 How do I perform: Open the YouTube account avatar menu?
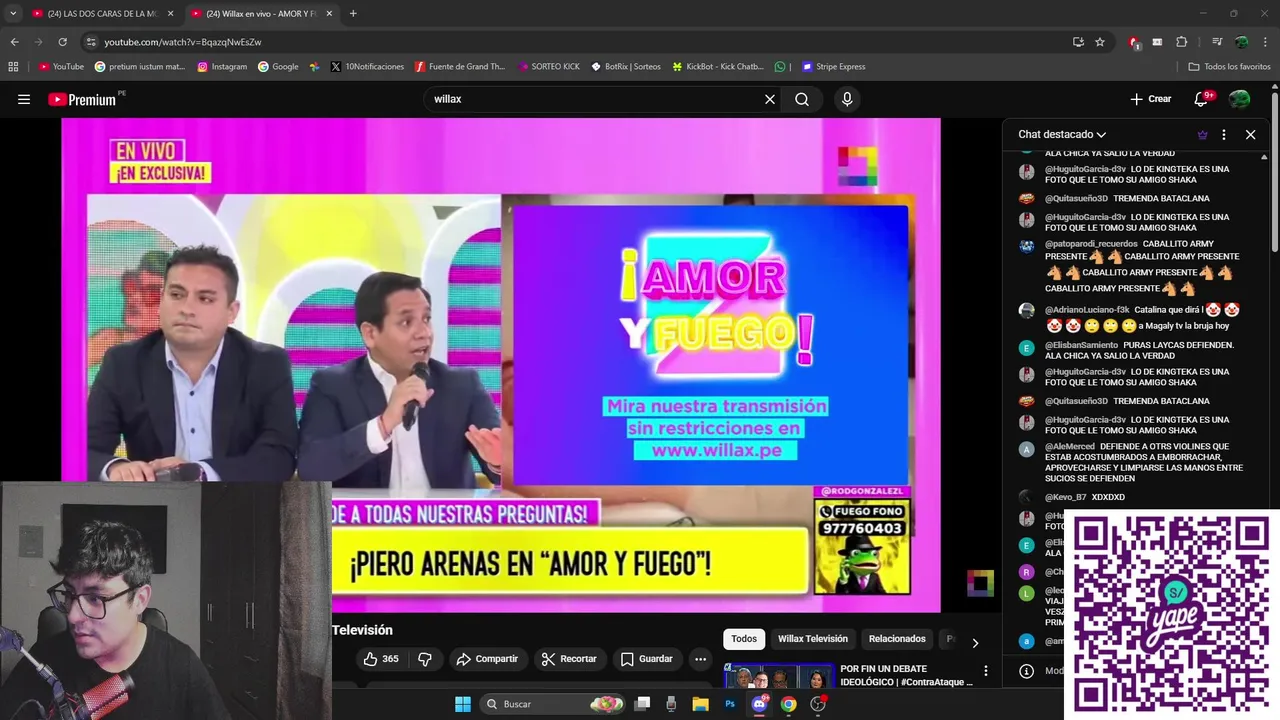click(x=1239, y=99)
